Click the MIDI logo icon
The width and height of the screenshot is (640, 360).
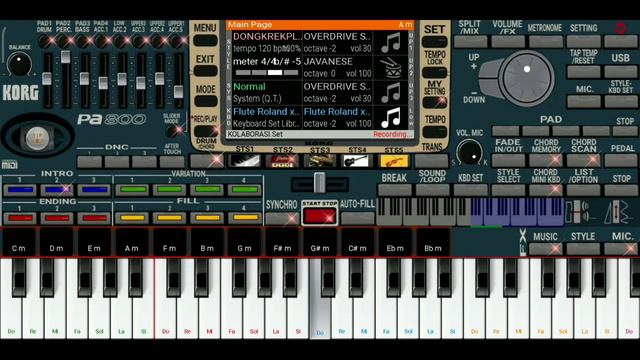click(x=9, y=164)
